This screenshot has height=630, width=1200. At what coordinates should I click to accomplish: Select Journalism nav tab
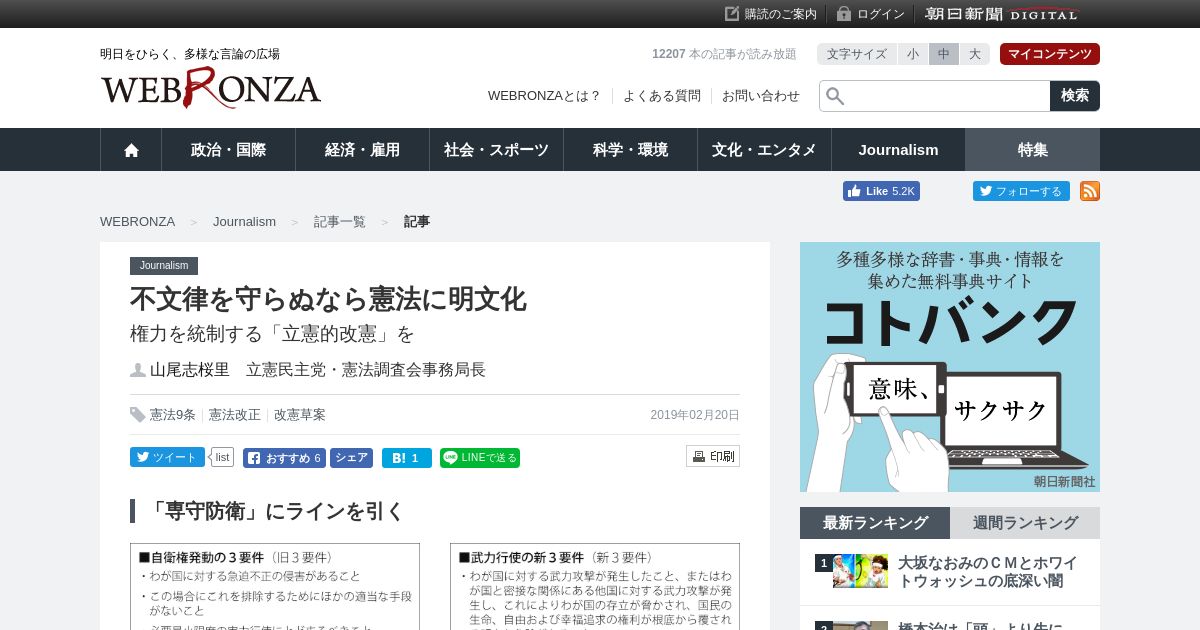898,150
